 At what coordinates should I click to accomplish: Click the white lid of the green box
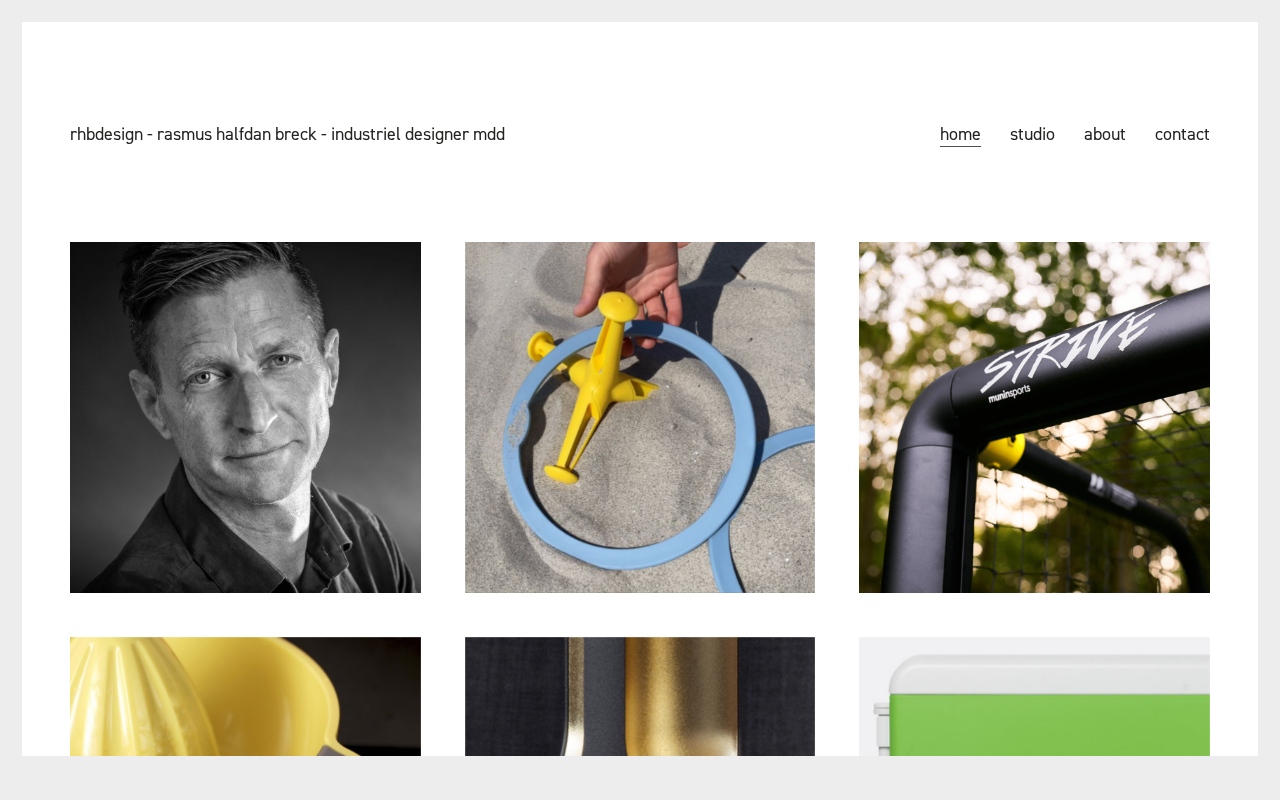1050,675
